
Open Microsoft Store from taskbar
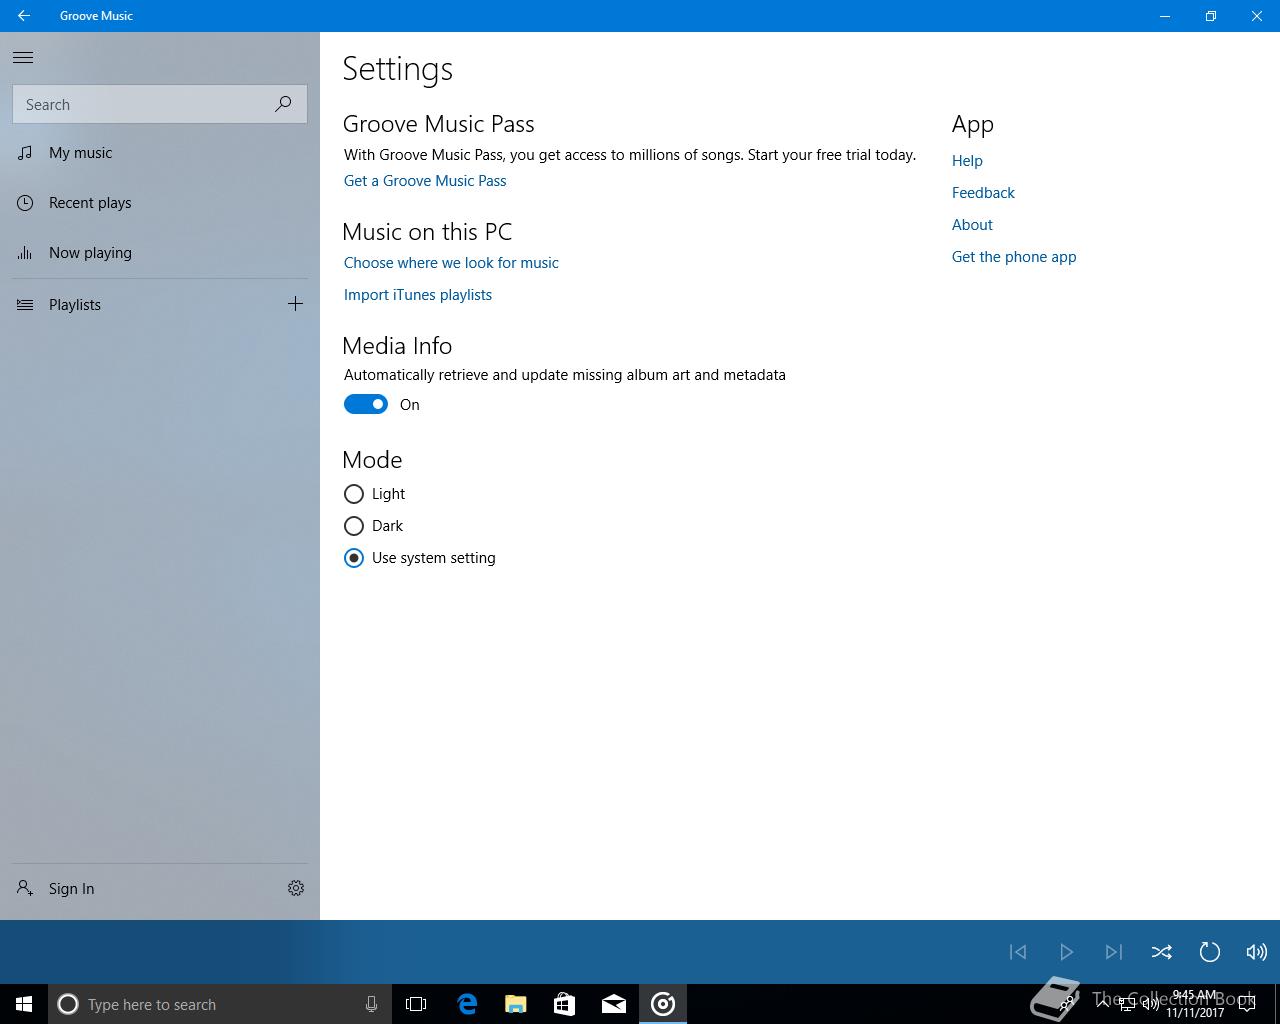pyautogui.click(x=565, y=1004)
